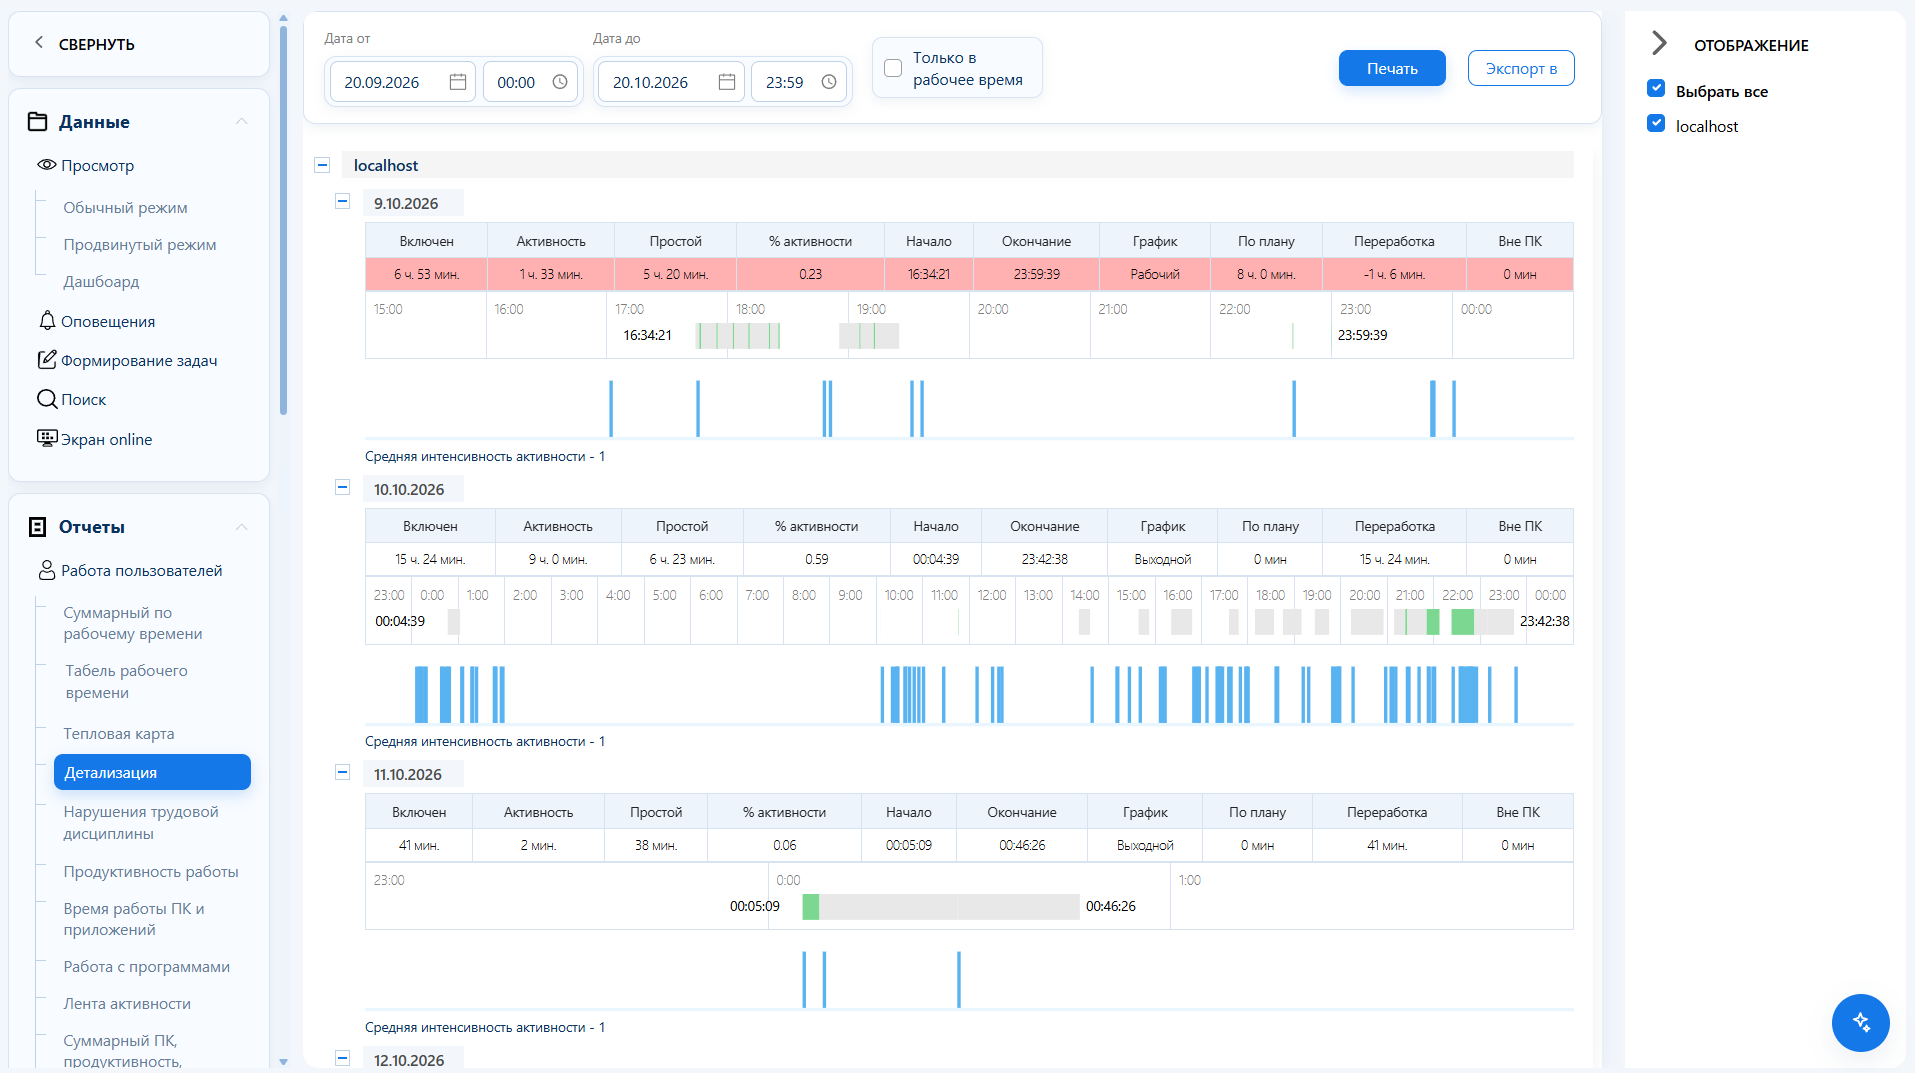Open Продуктивность работы report
1915x1073 pixels.
pos(151,871)
